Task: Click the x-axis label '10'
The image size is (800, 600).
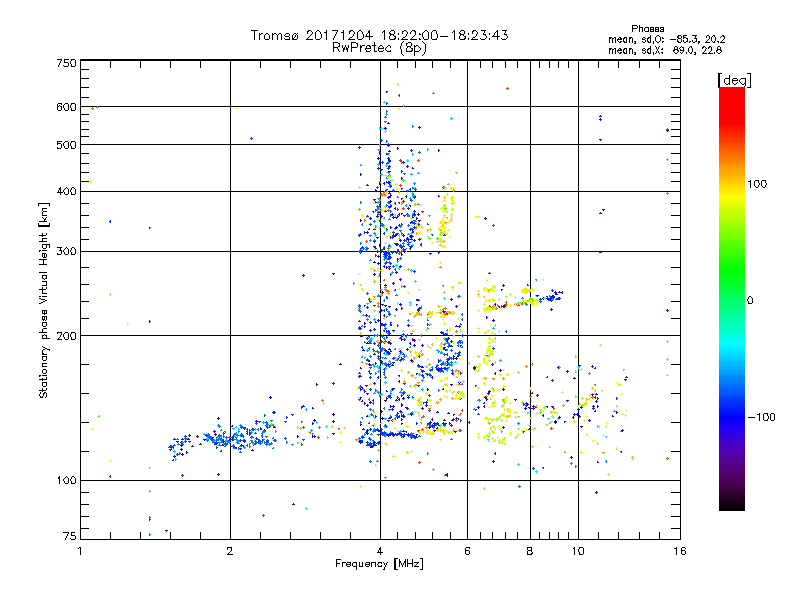Action: point(578,551)
